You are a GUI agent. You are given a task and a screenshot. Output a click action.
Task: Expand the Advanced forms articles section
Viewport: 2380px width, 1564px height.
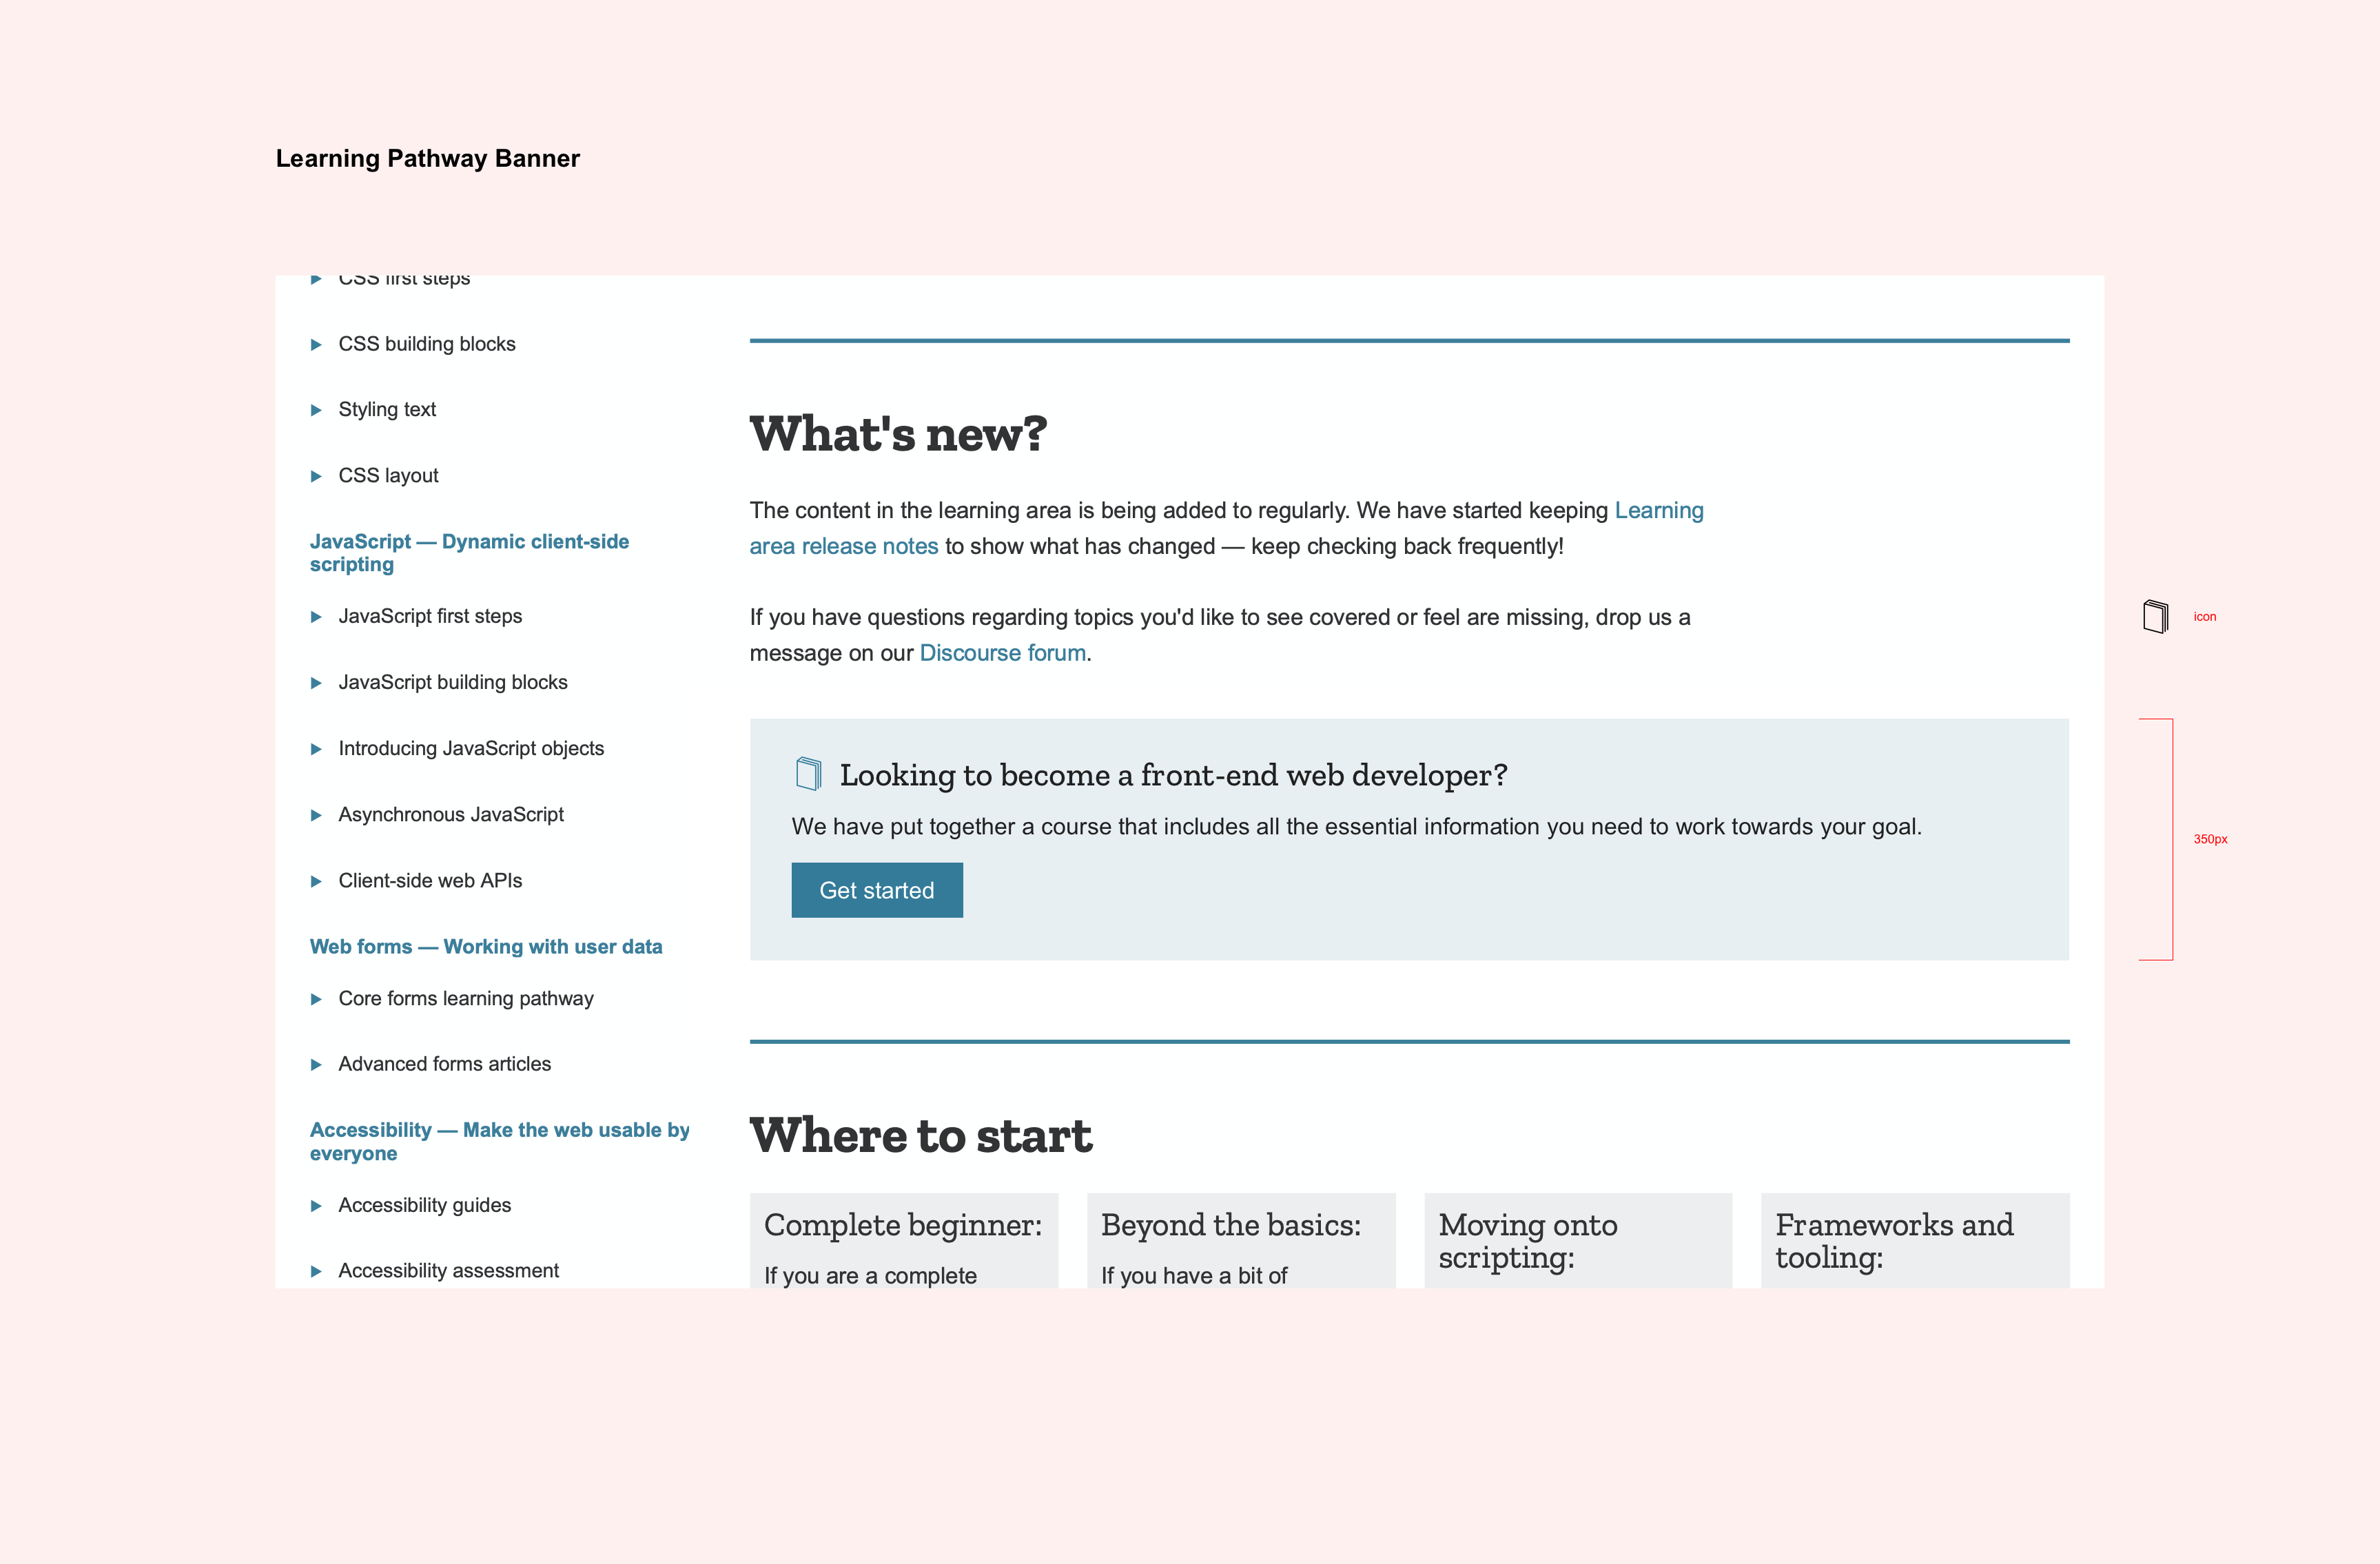pos(317,1065)
